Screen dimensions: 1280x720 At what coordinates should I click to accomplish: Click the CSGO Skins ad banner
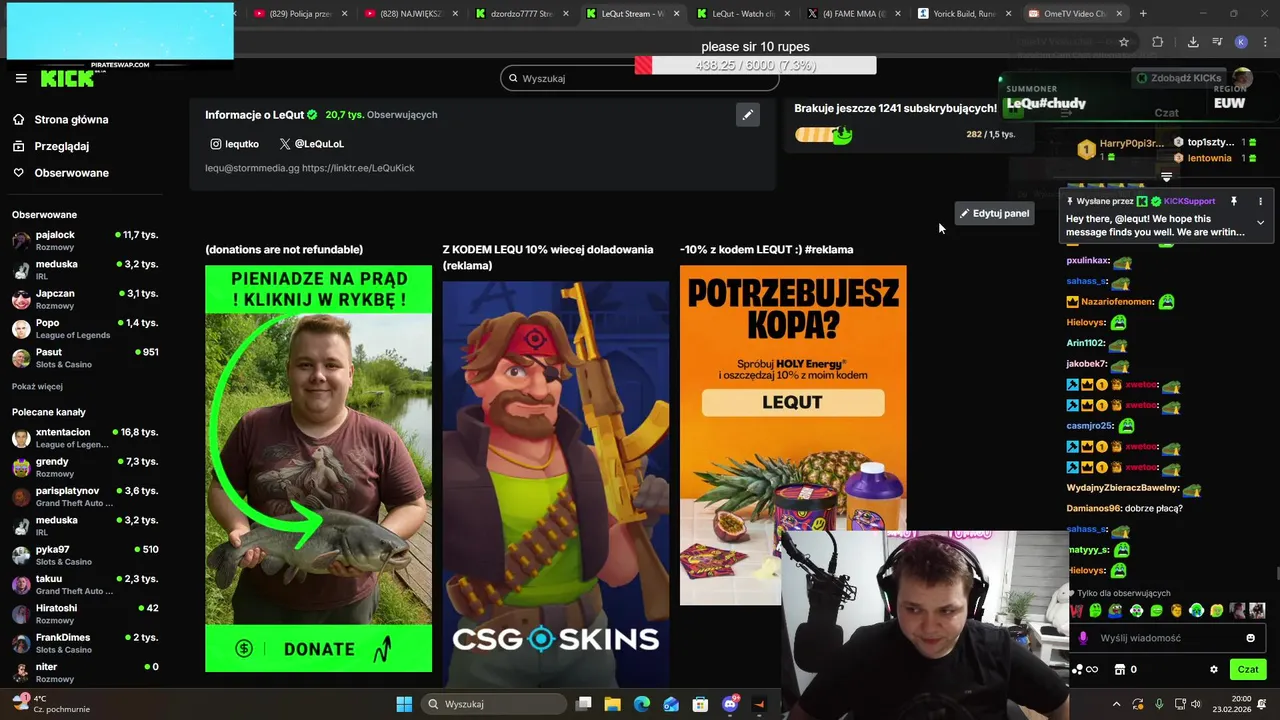(x=556, y=484)
